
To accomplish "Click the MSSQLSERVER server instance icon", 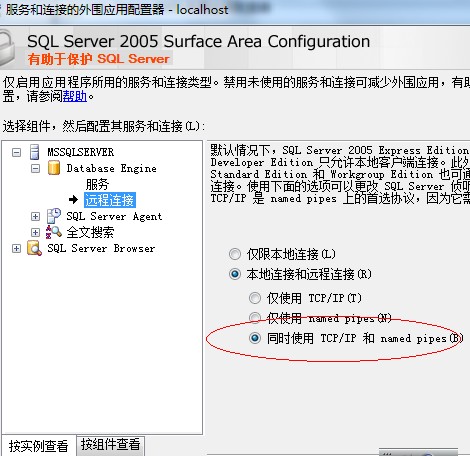I will [x=35, y=152].
